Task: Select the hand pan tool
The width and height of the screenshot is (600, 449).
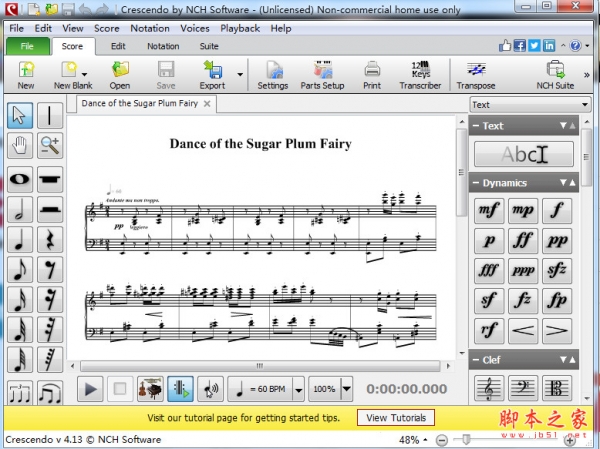Action: pyautogui.click(x=20, y=146)
